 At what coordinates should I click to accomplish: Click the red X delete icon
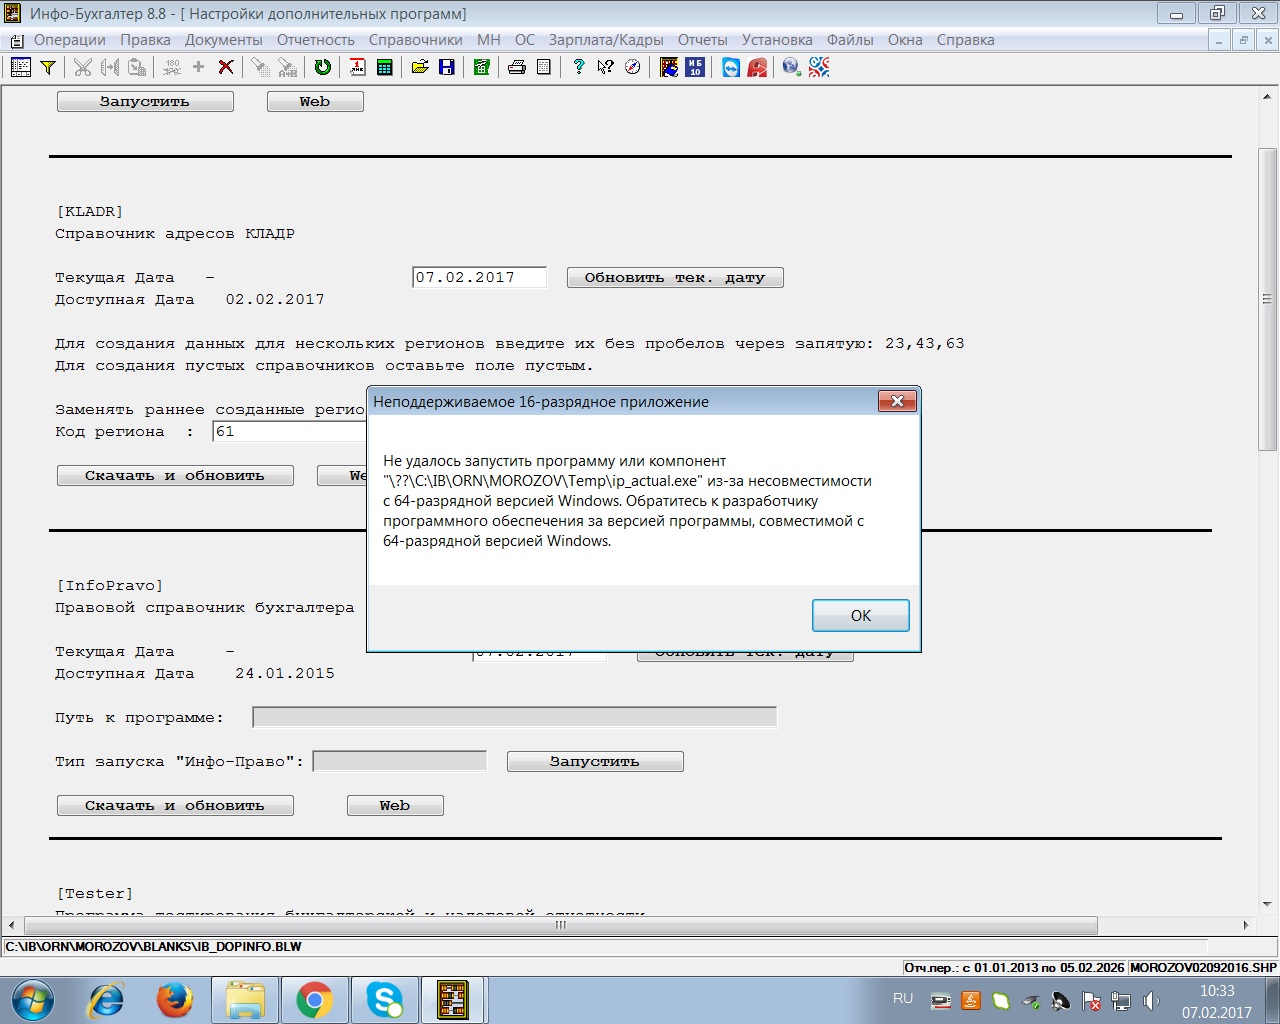226,67
